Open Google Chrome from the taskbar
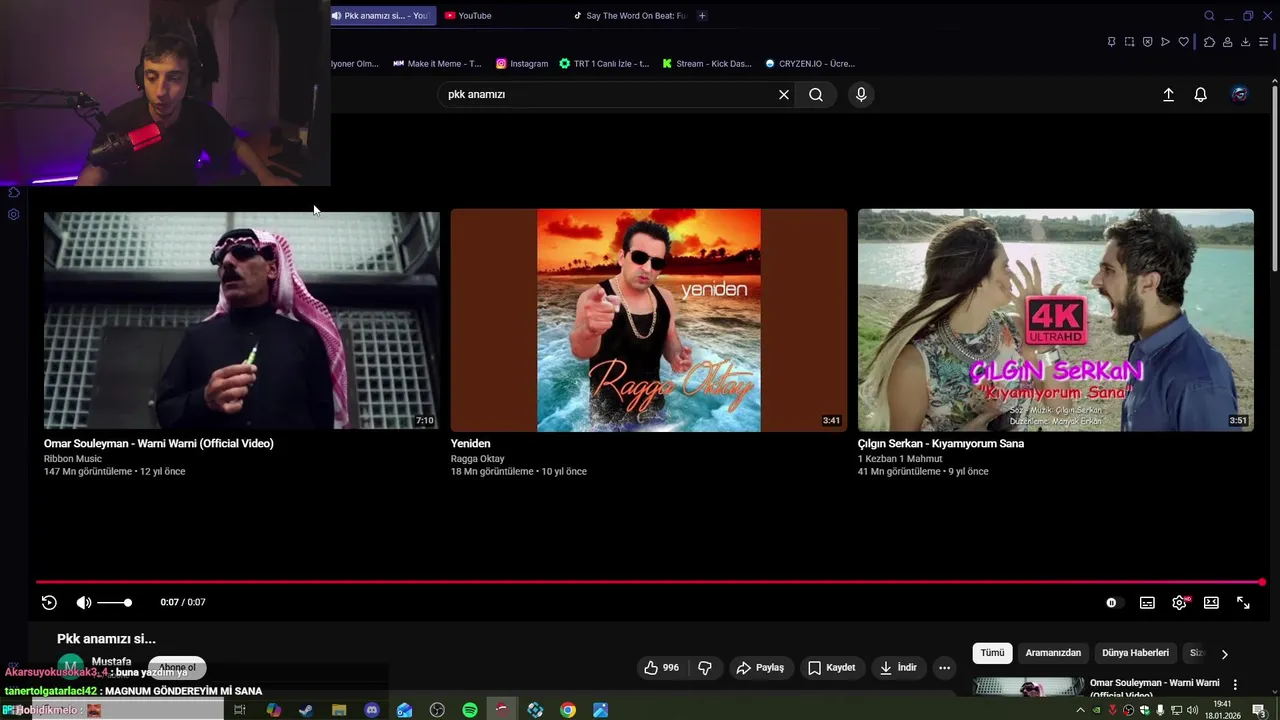The width and height of the screenshot is (1280, 720). 568,710
